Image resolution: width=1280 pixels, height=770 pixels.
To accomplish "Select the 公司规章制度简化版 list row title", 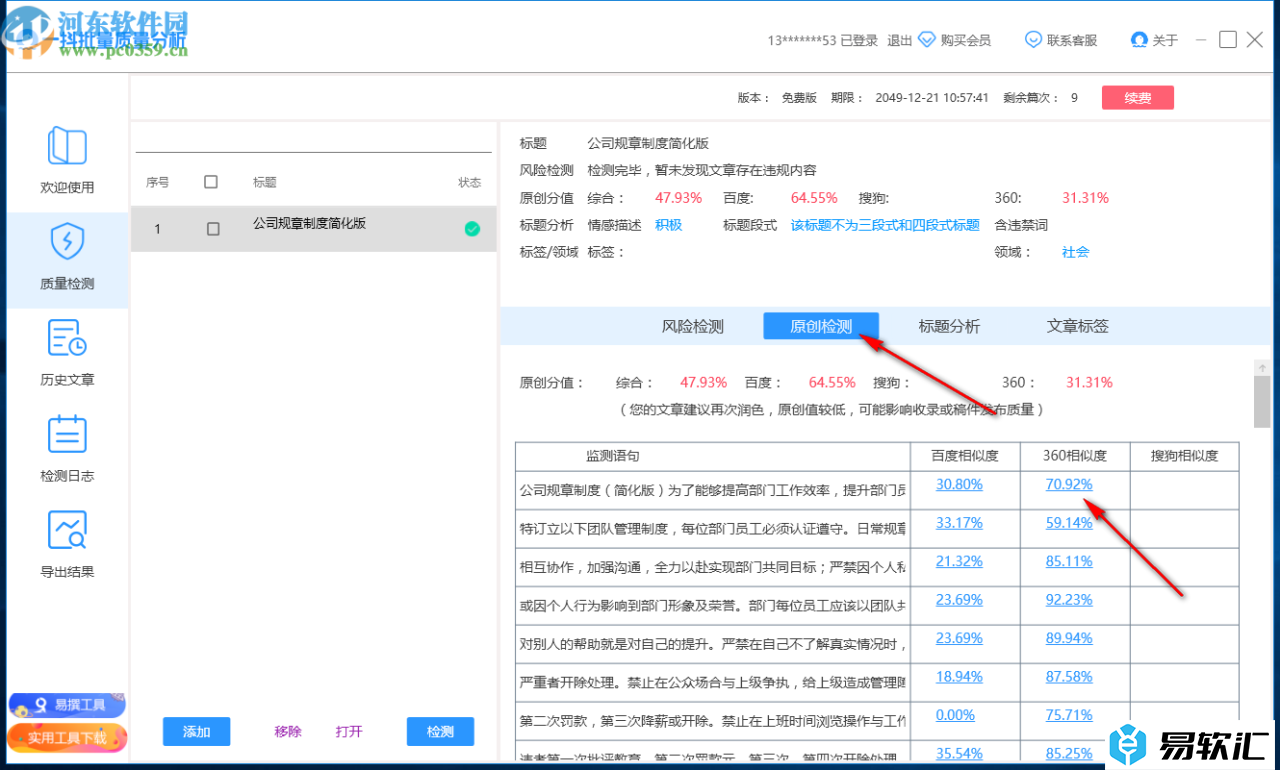I will pyautogui.click(x=309, y=223).
